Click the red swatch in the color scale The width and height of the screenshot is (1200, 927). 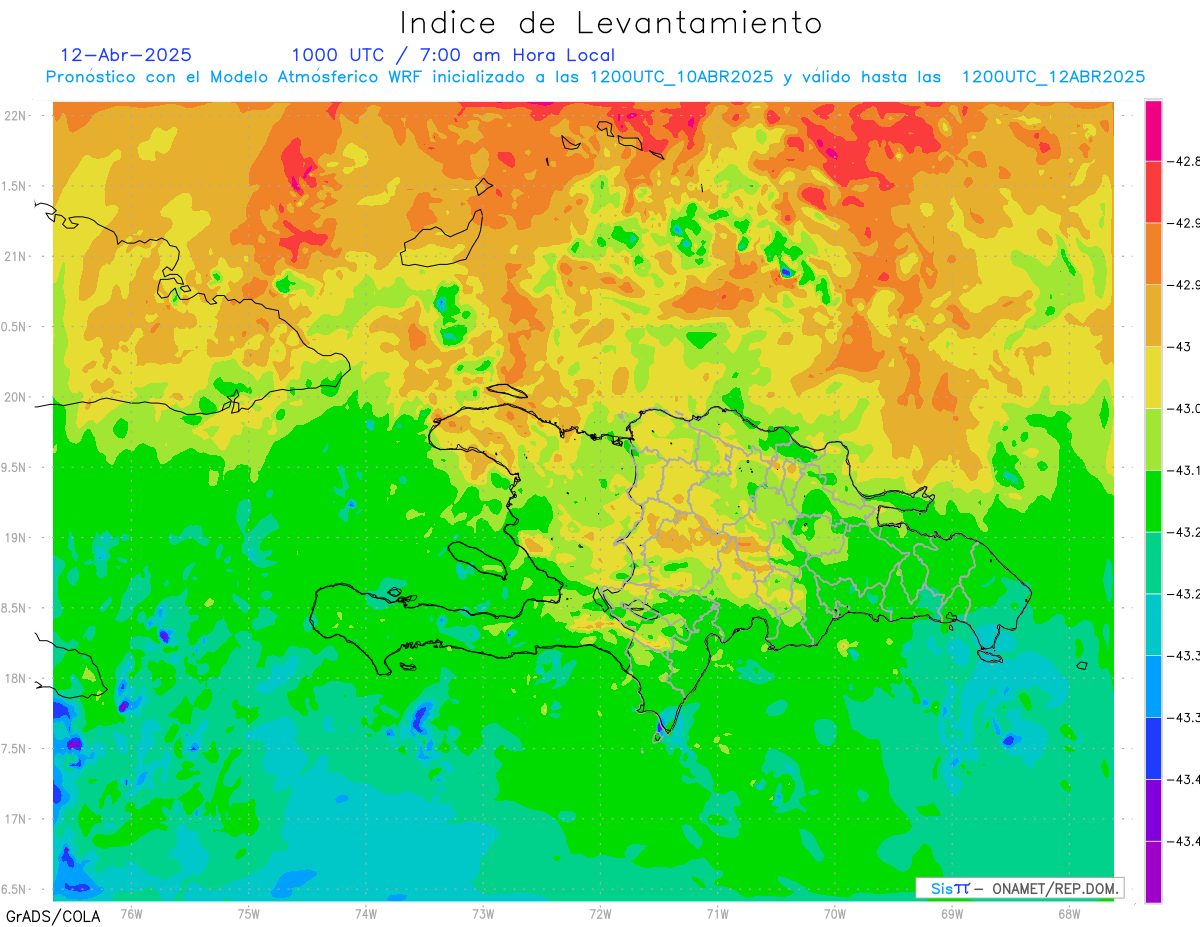click(1153, 192)
